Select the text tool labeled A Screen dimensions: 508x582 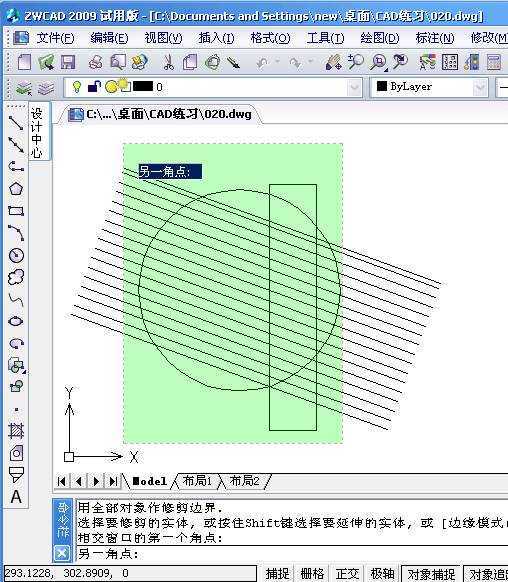click(16, 497)
